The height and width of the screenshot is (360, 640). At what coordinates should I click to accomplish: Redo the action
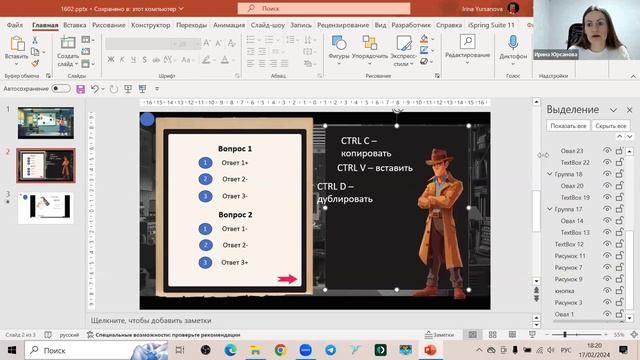(114, 89)
